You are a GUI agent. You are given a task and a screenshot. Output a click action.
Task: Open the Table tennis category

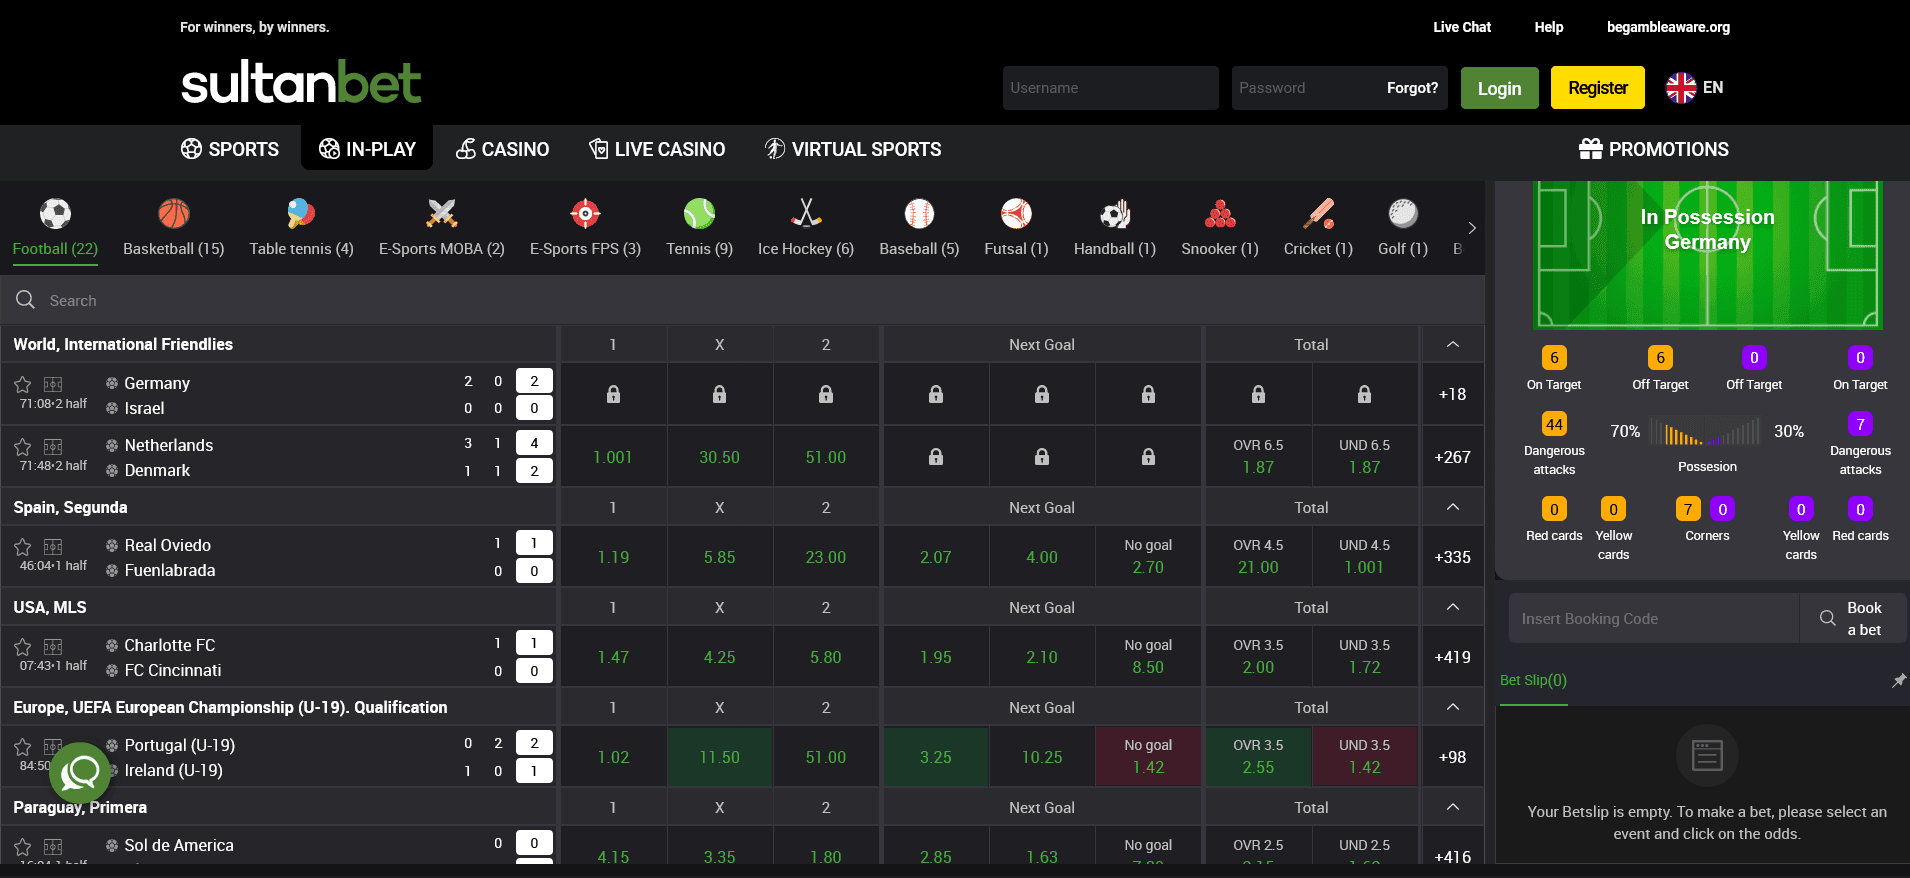(x=301, y=214)
